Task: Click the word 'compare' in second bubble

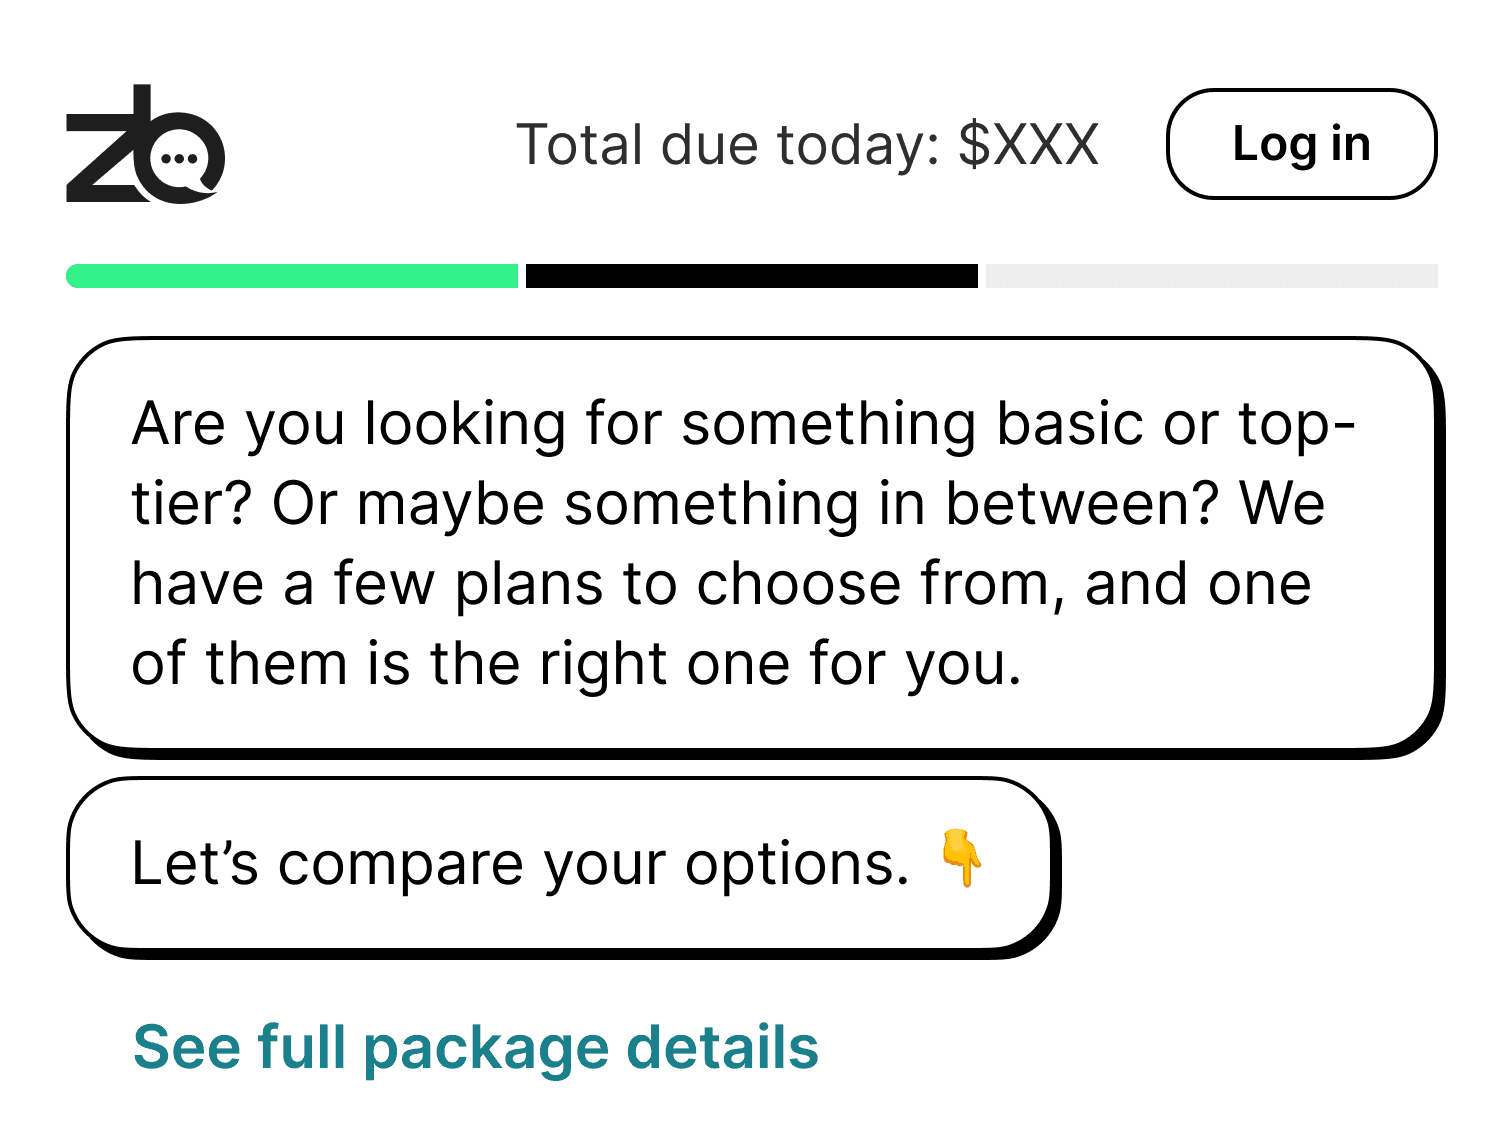Action: click(400, 864)
